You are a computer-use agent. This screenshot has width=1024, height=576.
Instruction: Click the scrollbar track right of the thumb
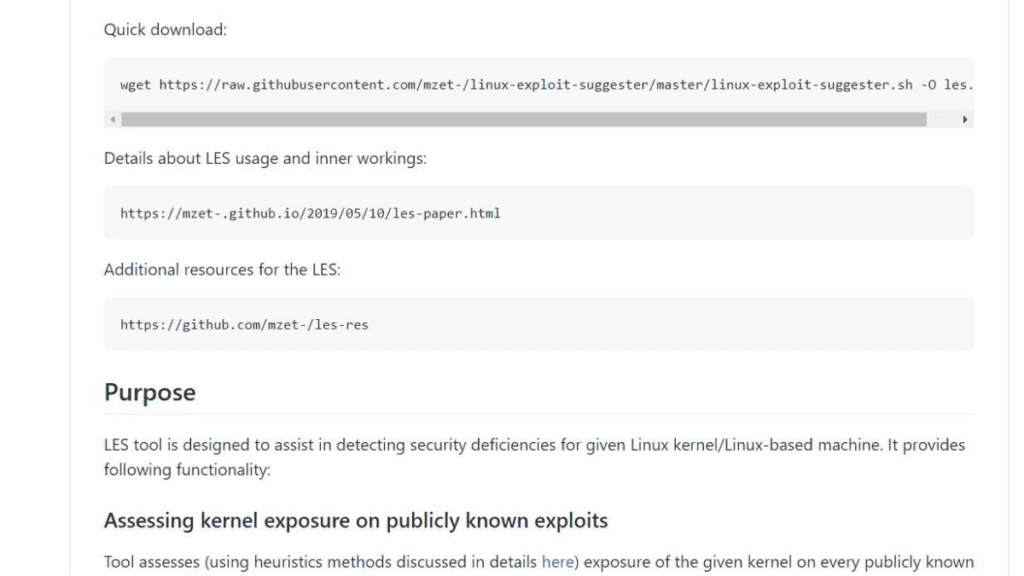942,120
